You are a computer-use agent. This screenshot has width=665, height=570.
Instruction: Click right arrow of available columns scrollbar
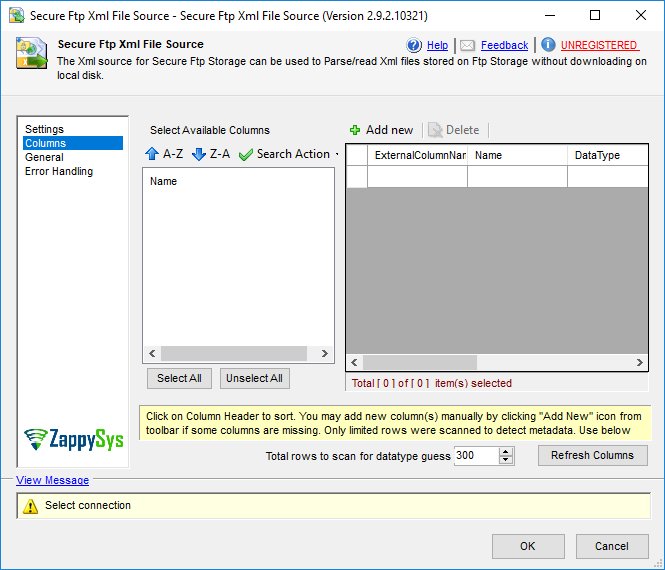(x=324, y=353)
